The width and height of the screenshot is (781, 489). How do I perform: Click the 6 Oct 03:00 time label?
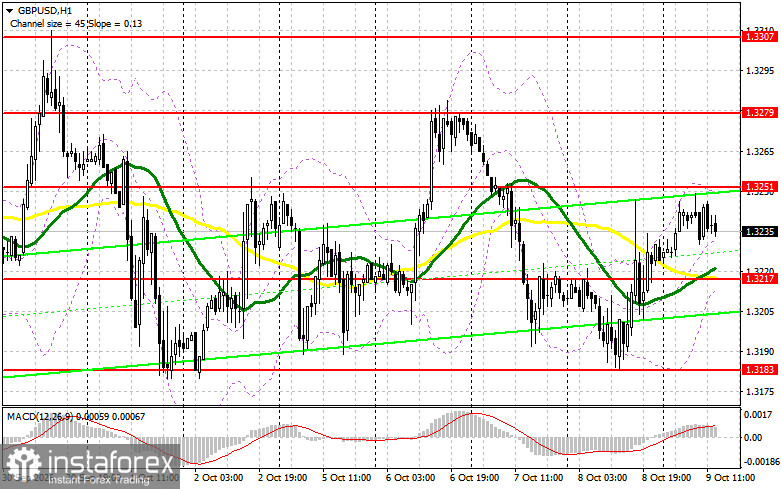click(410, 478)
